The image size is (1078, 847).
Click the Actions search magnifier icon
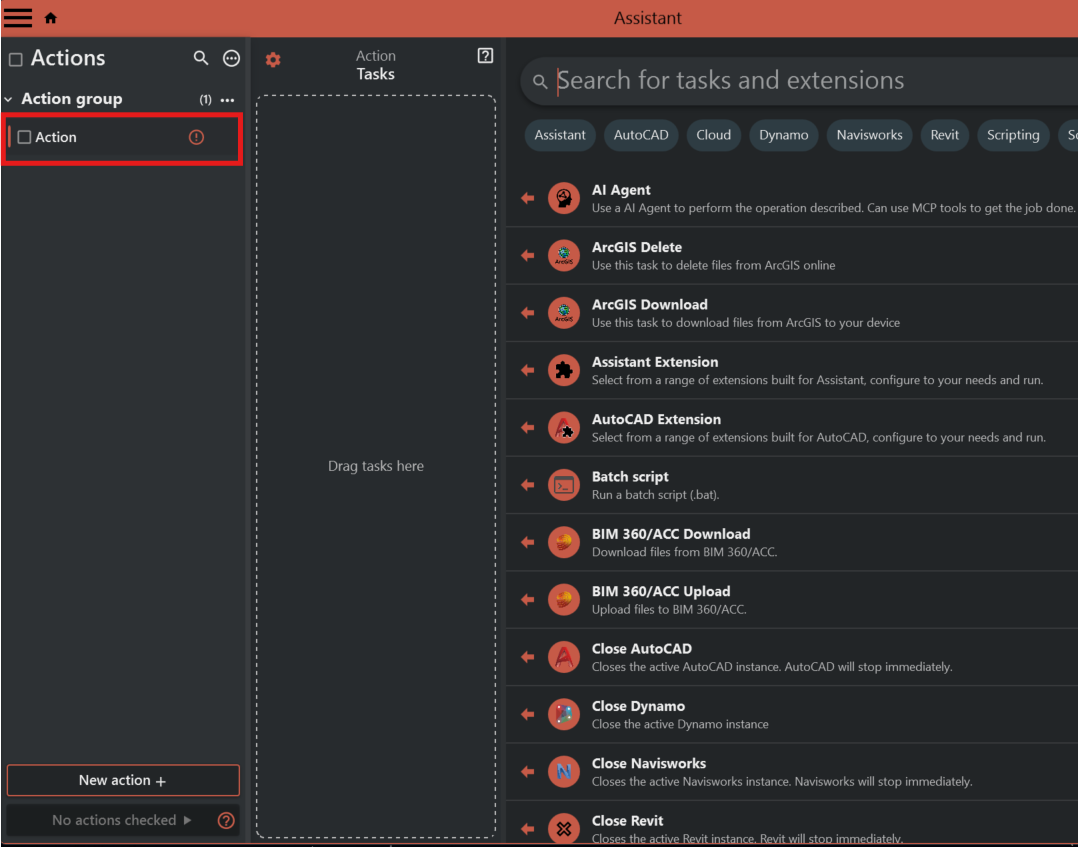point(201,58)
